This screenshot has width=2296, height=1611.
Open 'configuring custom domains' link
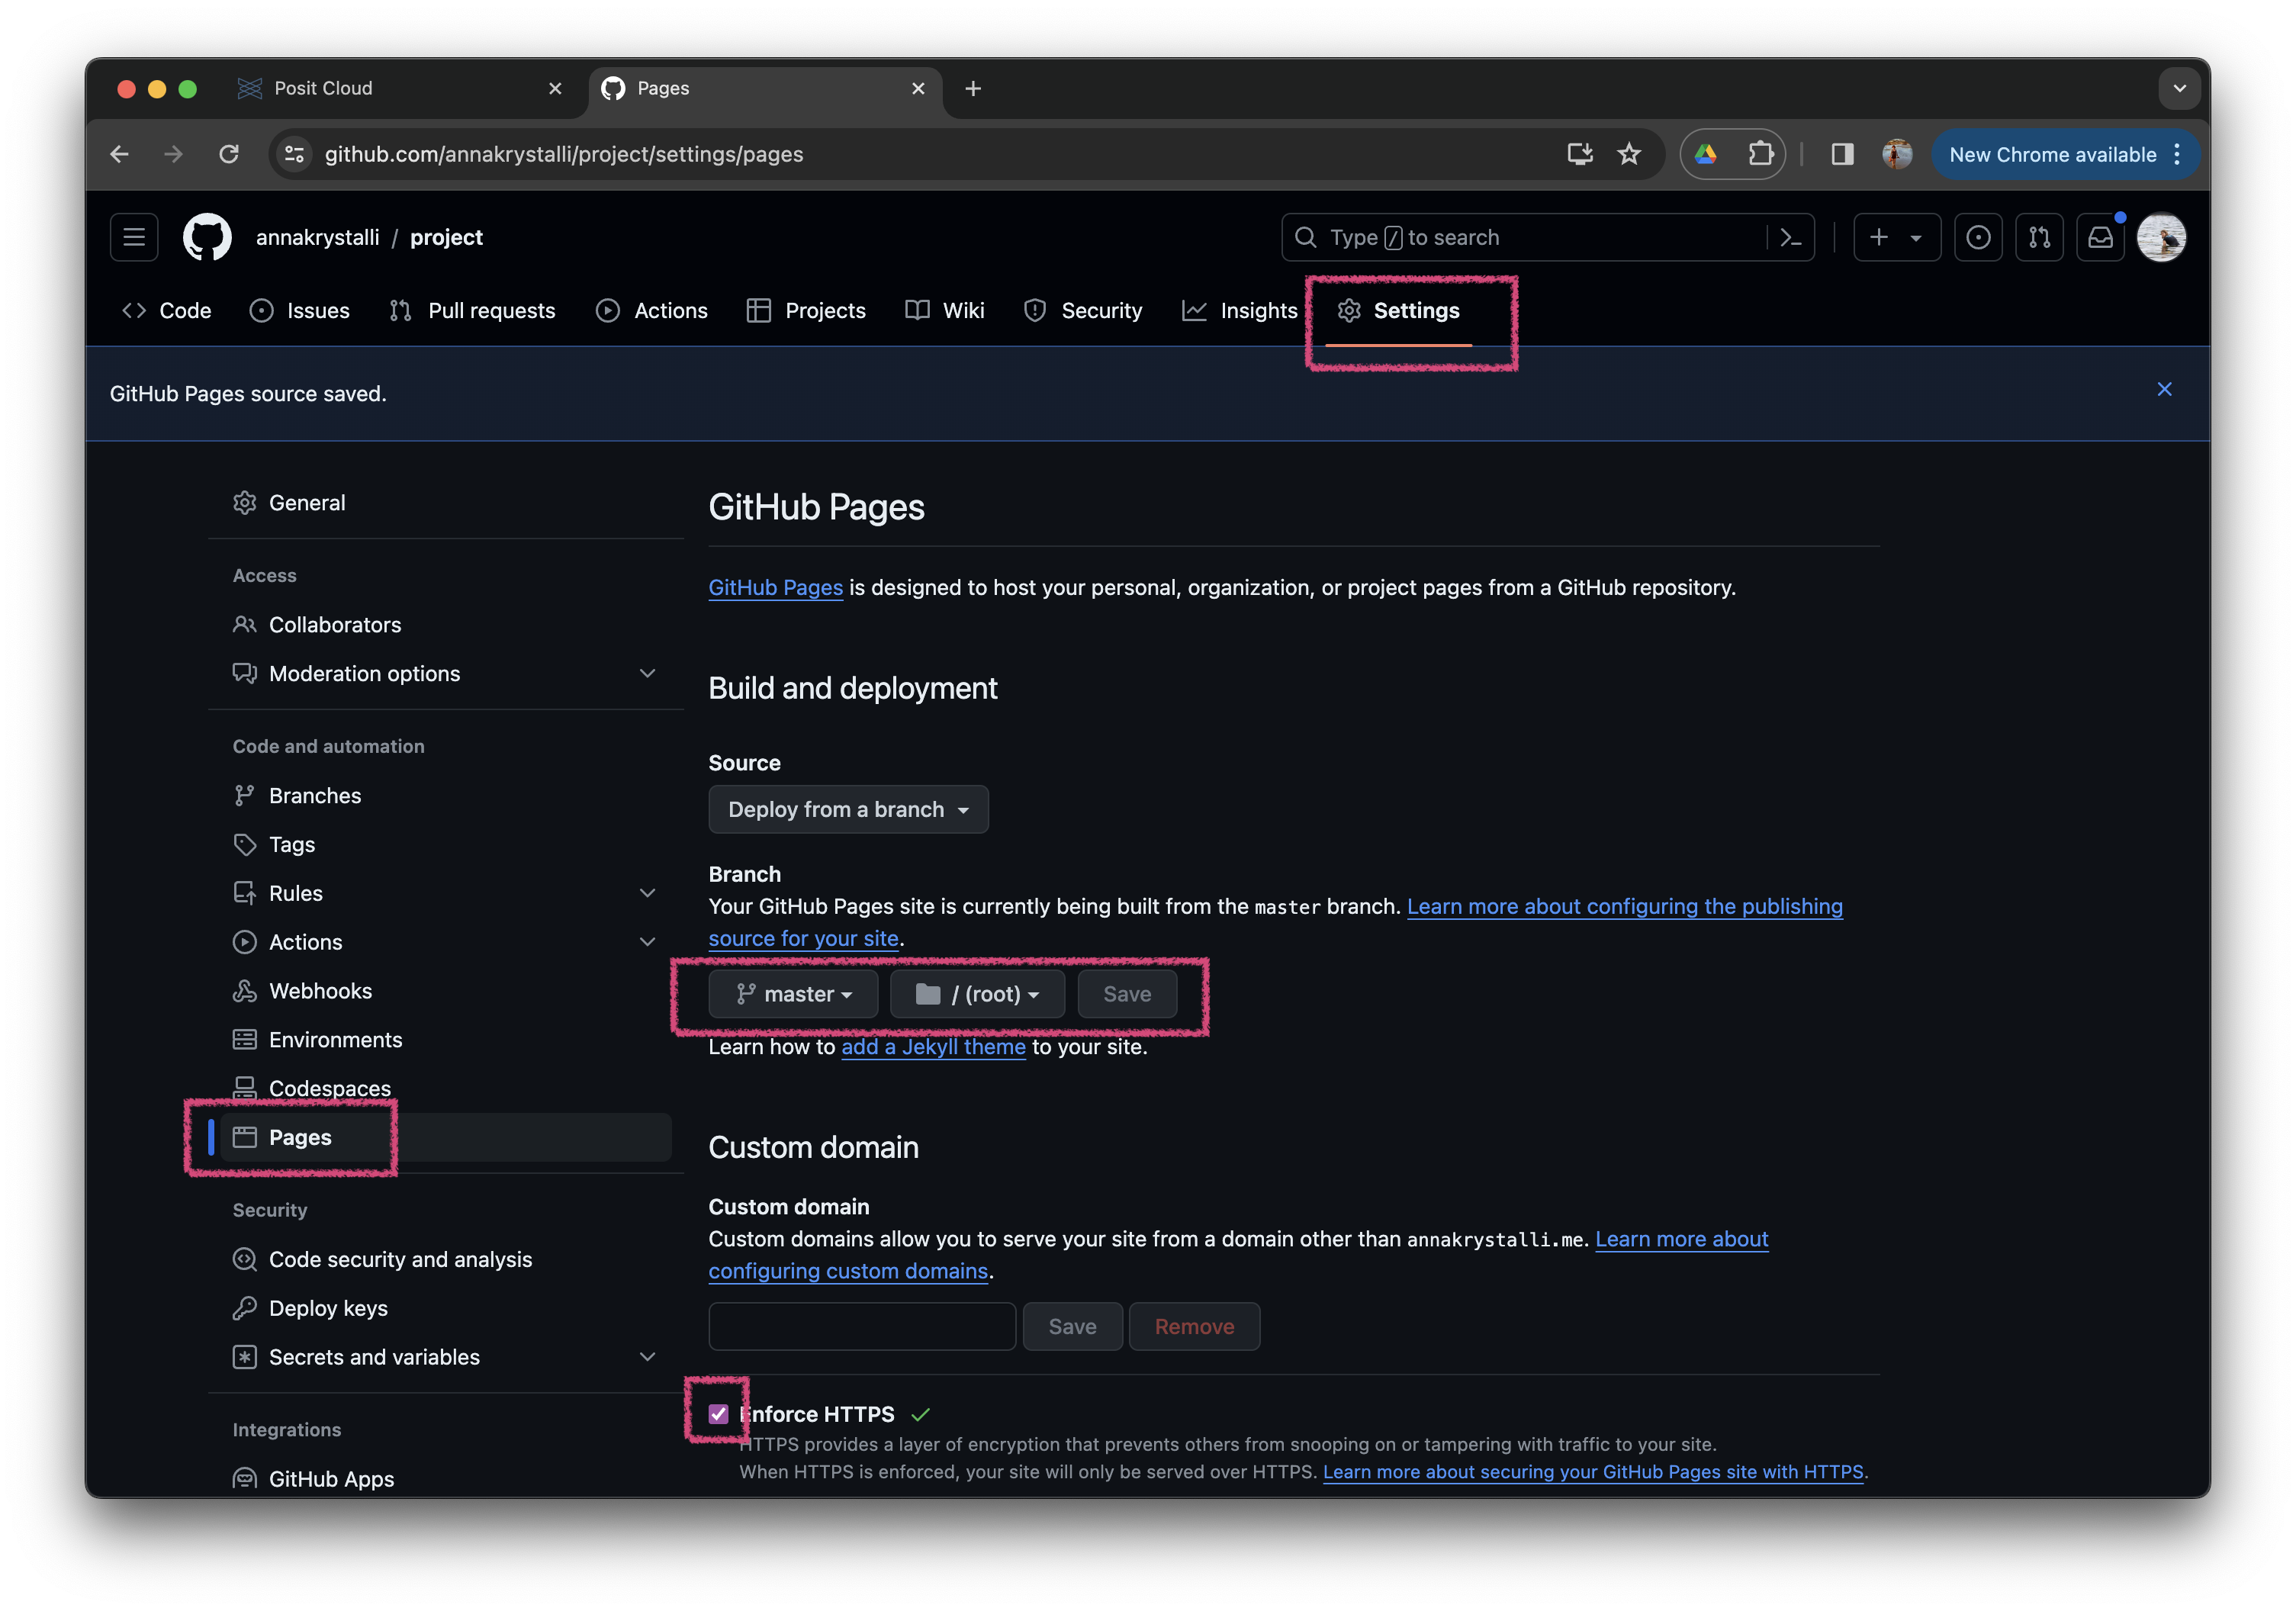[x=848, y=1271]
